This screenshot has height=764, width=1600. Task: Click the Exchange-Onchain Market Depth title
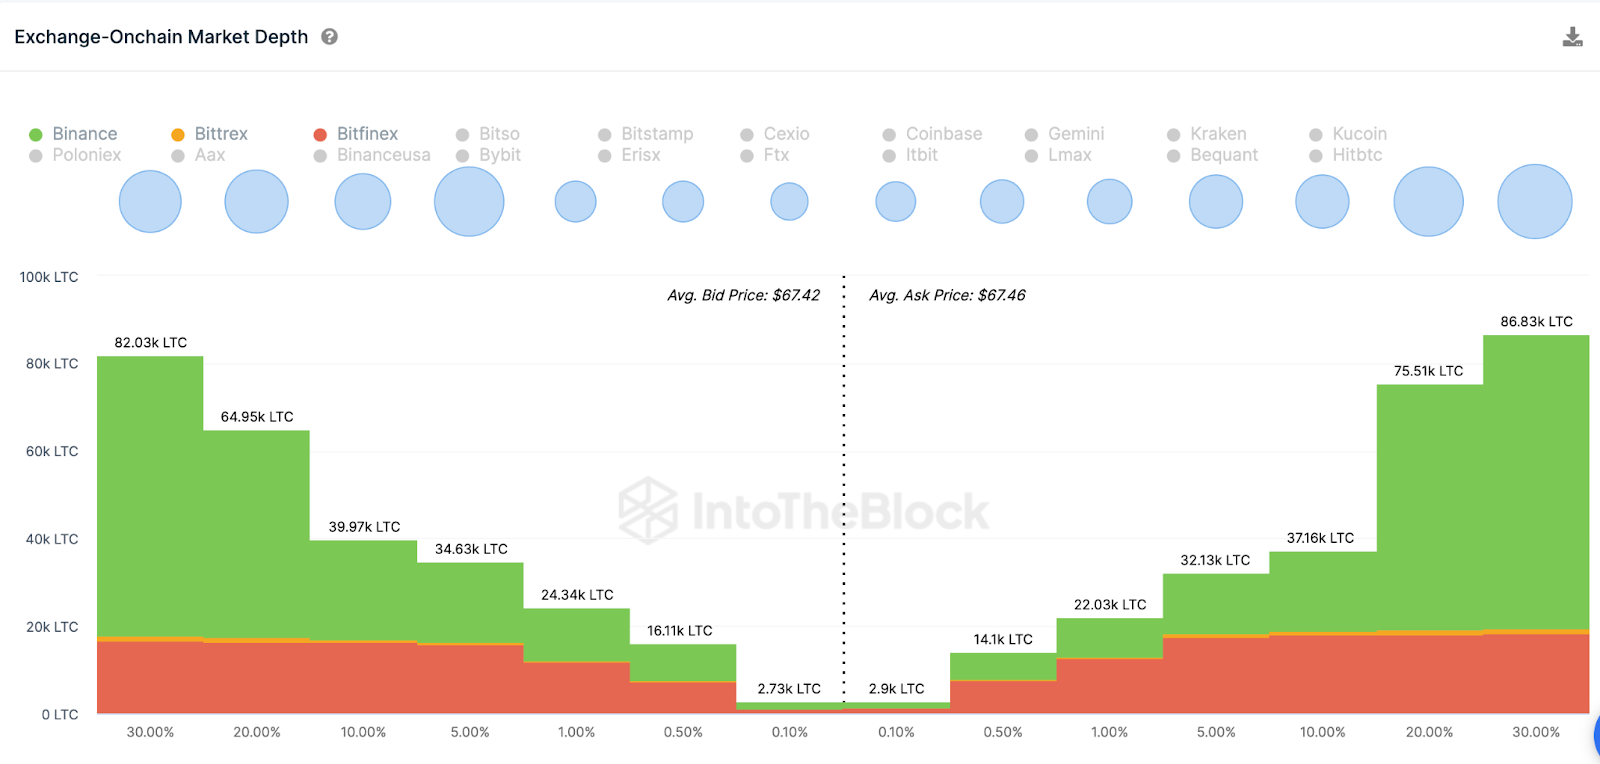pos(161,37)
